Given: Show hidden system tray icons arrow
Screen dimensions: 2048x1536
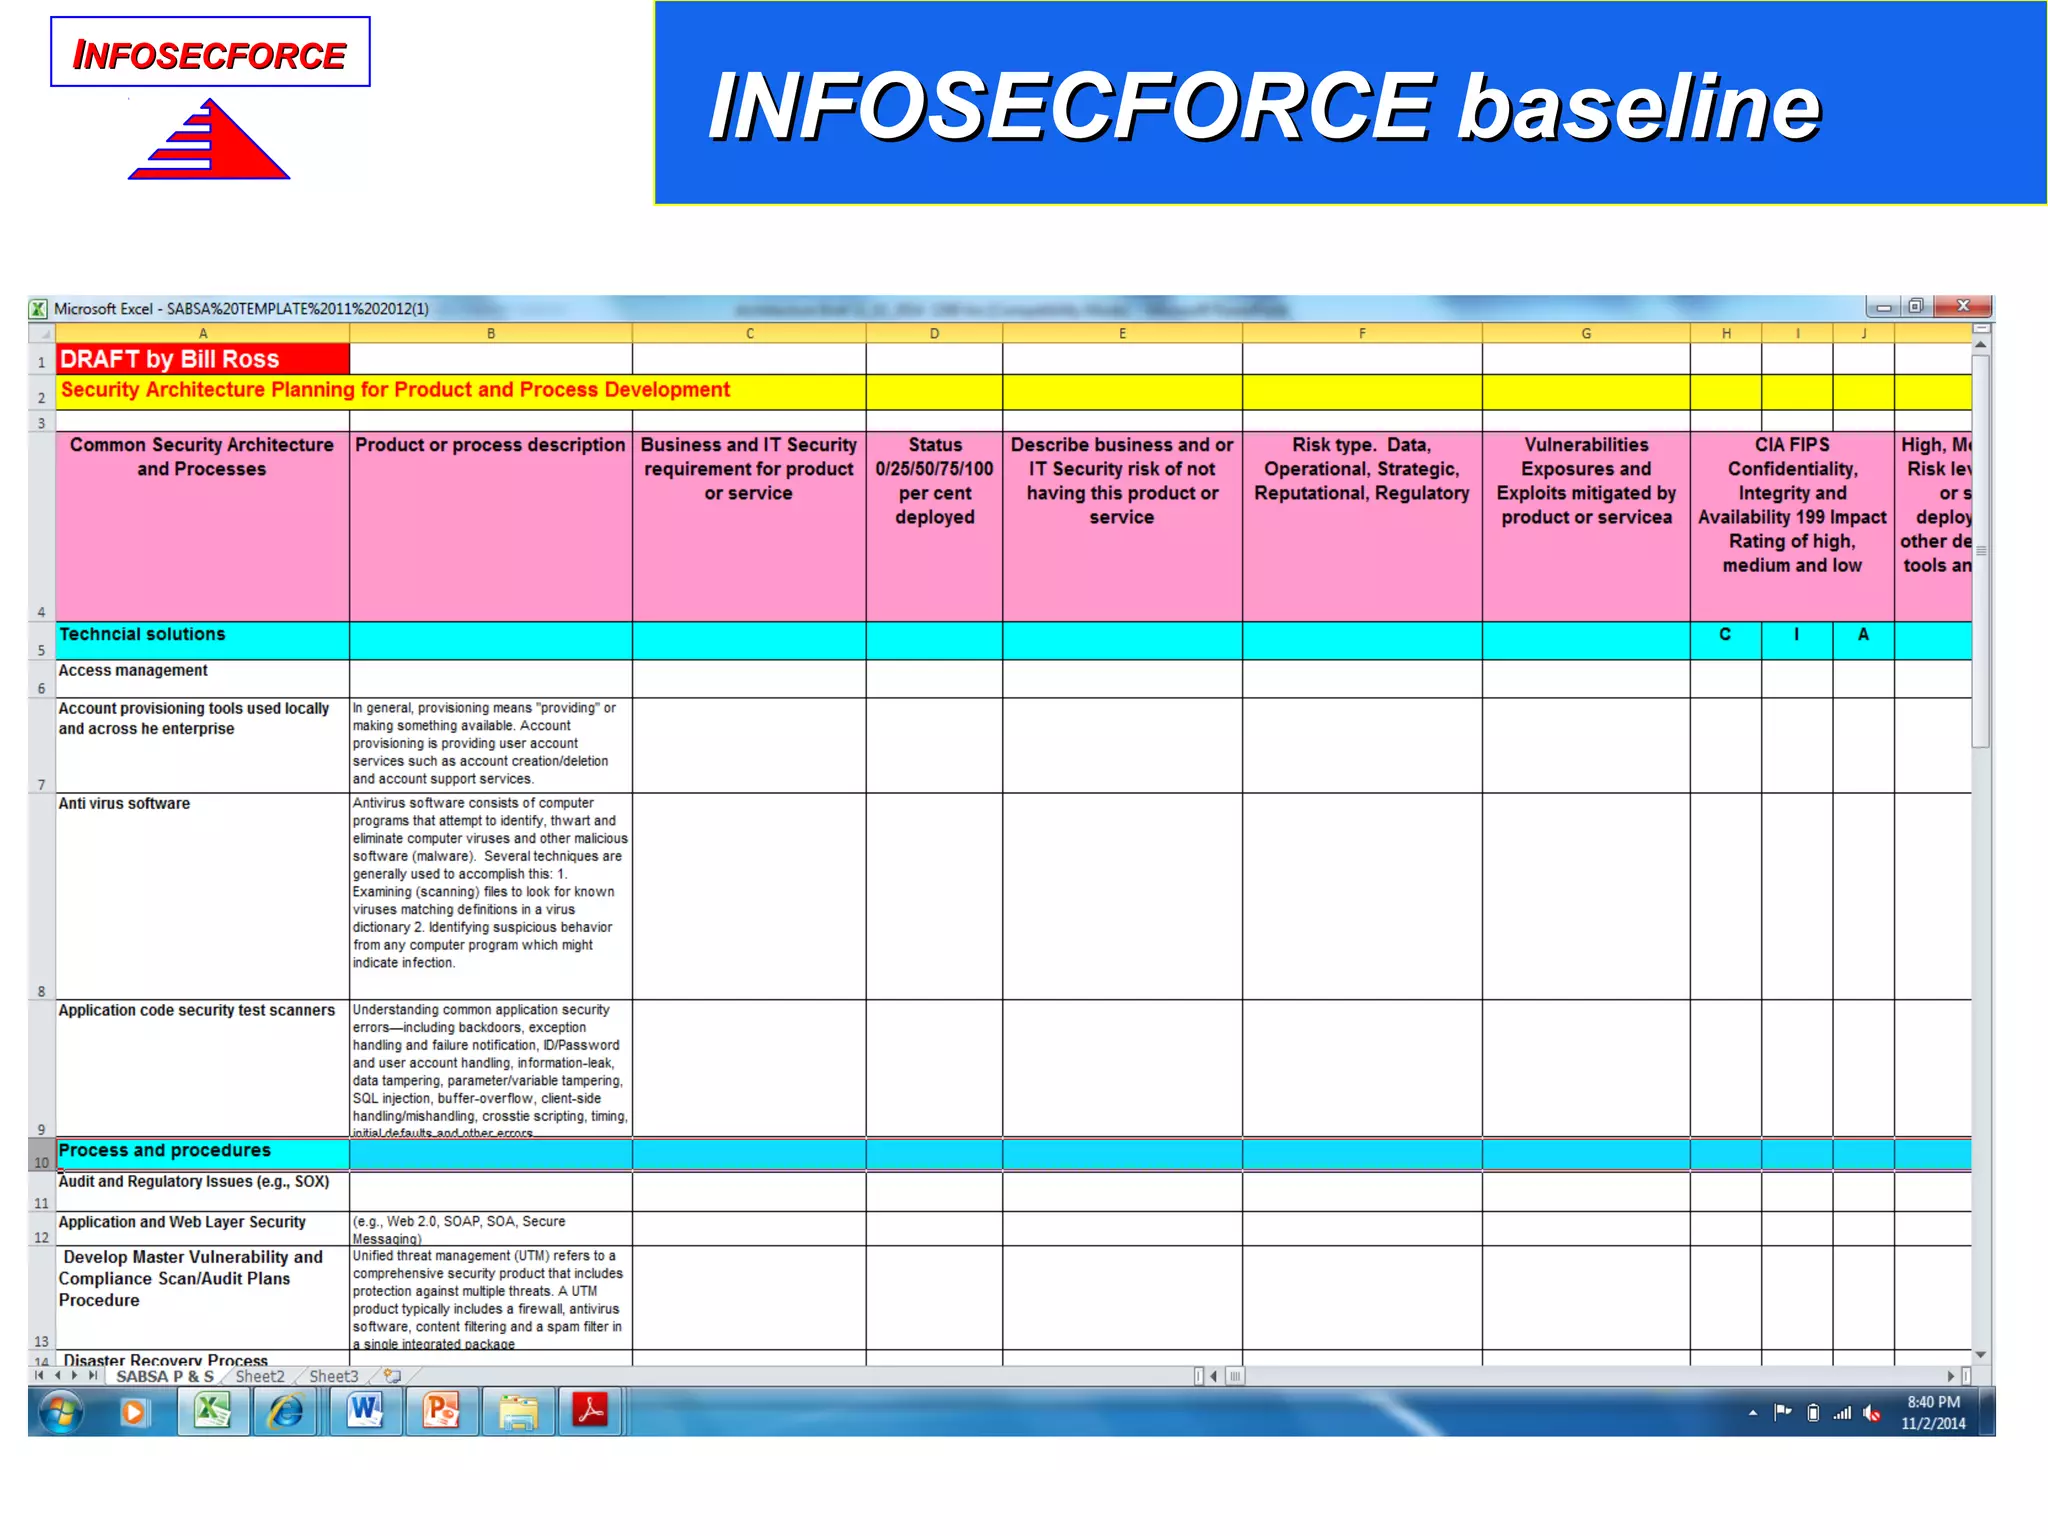Looking at the screenshot, I should [1752, 1413].
